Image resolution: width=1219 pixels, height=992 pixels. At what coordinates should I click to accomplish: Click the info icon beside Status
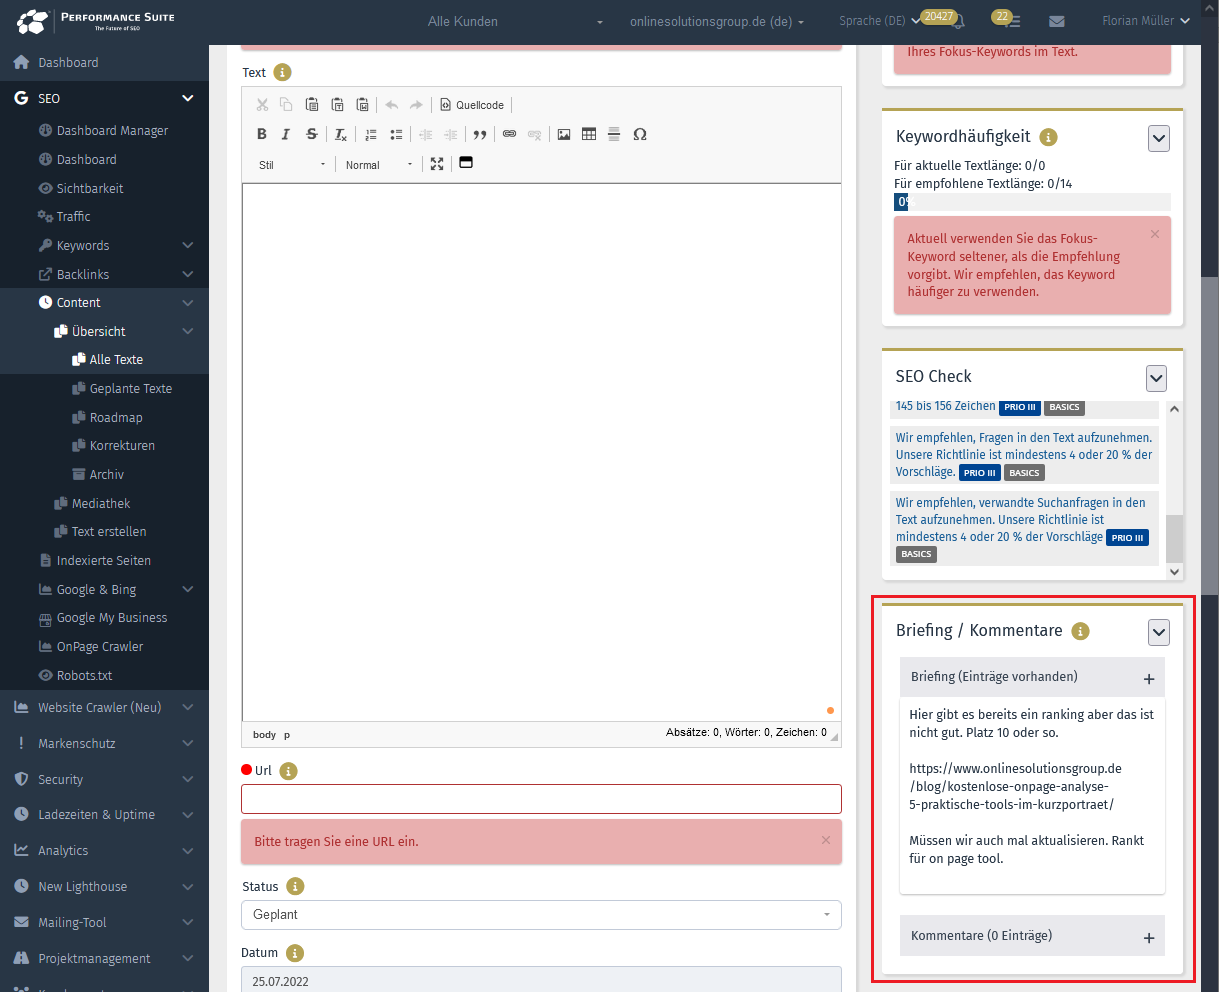click(294, 886)
